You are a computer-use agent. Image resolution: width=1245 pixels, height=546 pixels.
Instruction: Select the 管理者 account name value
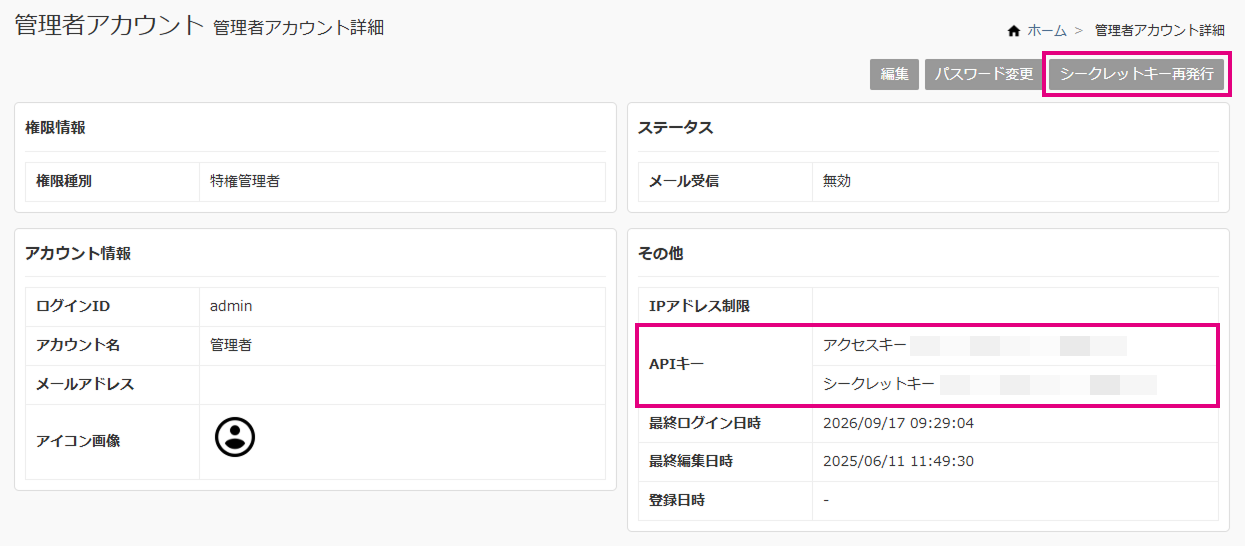tap(231, 345)
